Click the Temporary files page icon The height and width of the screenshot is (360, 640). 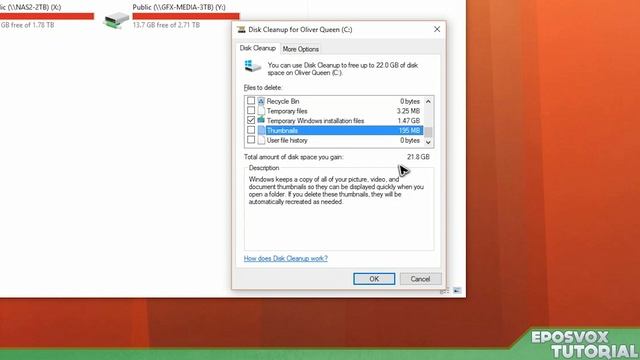[261, 111]
